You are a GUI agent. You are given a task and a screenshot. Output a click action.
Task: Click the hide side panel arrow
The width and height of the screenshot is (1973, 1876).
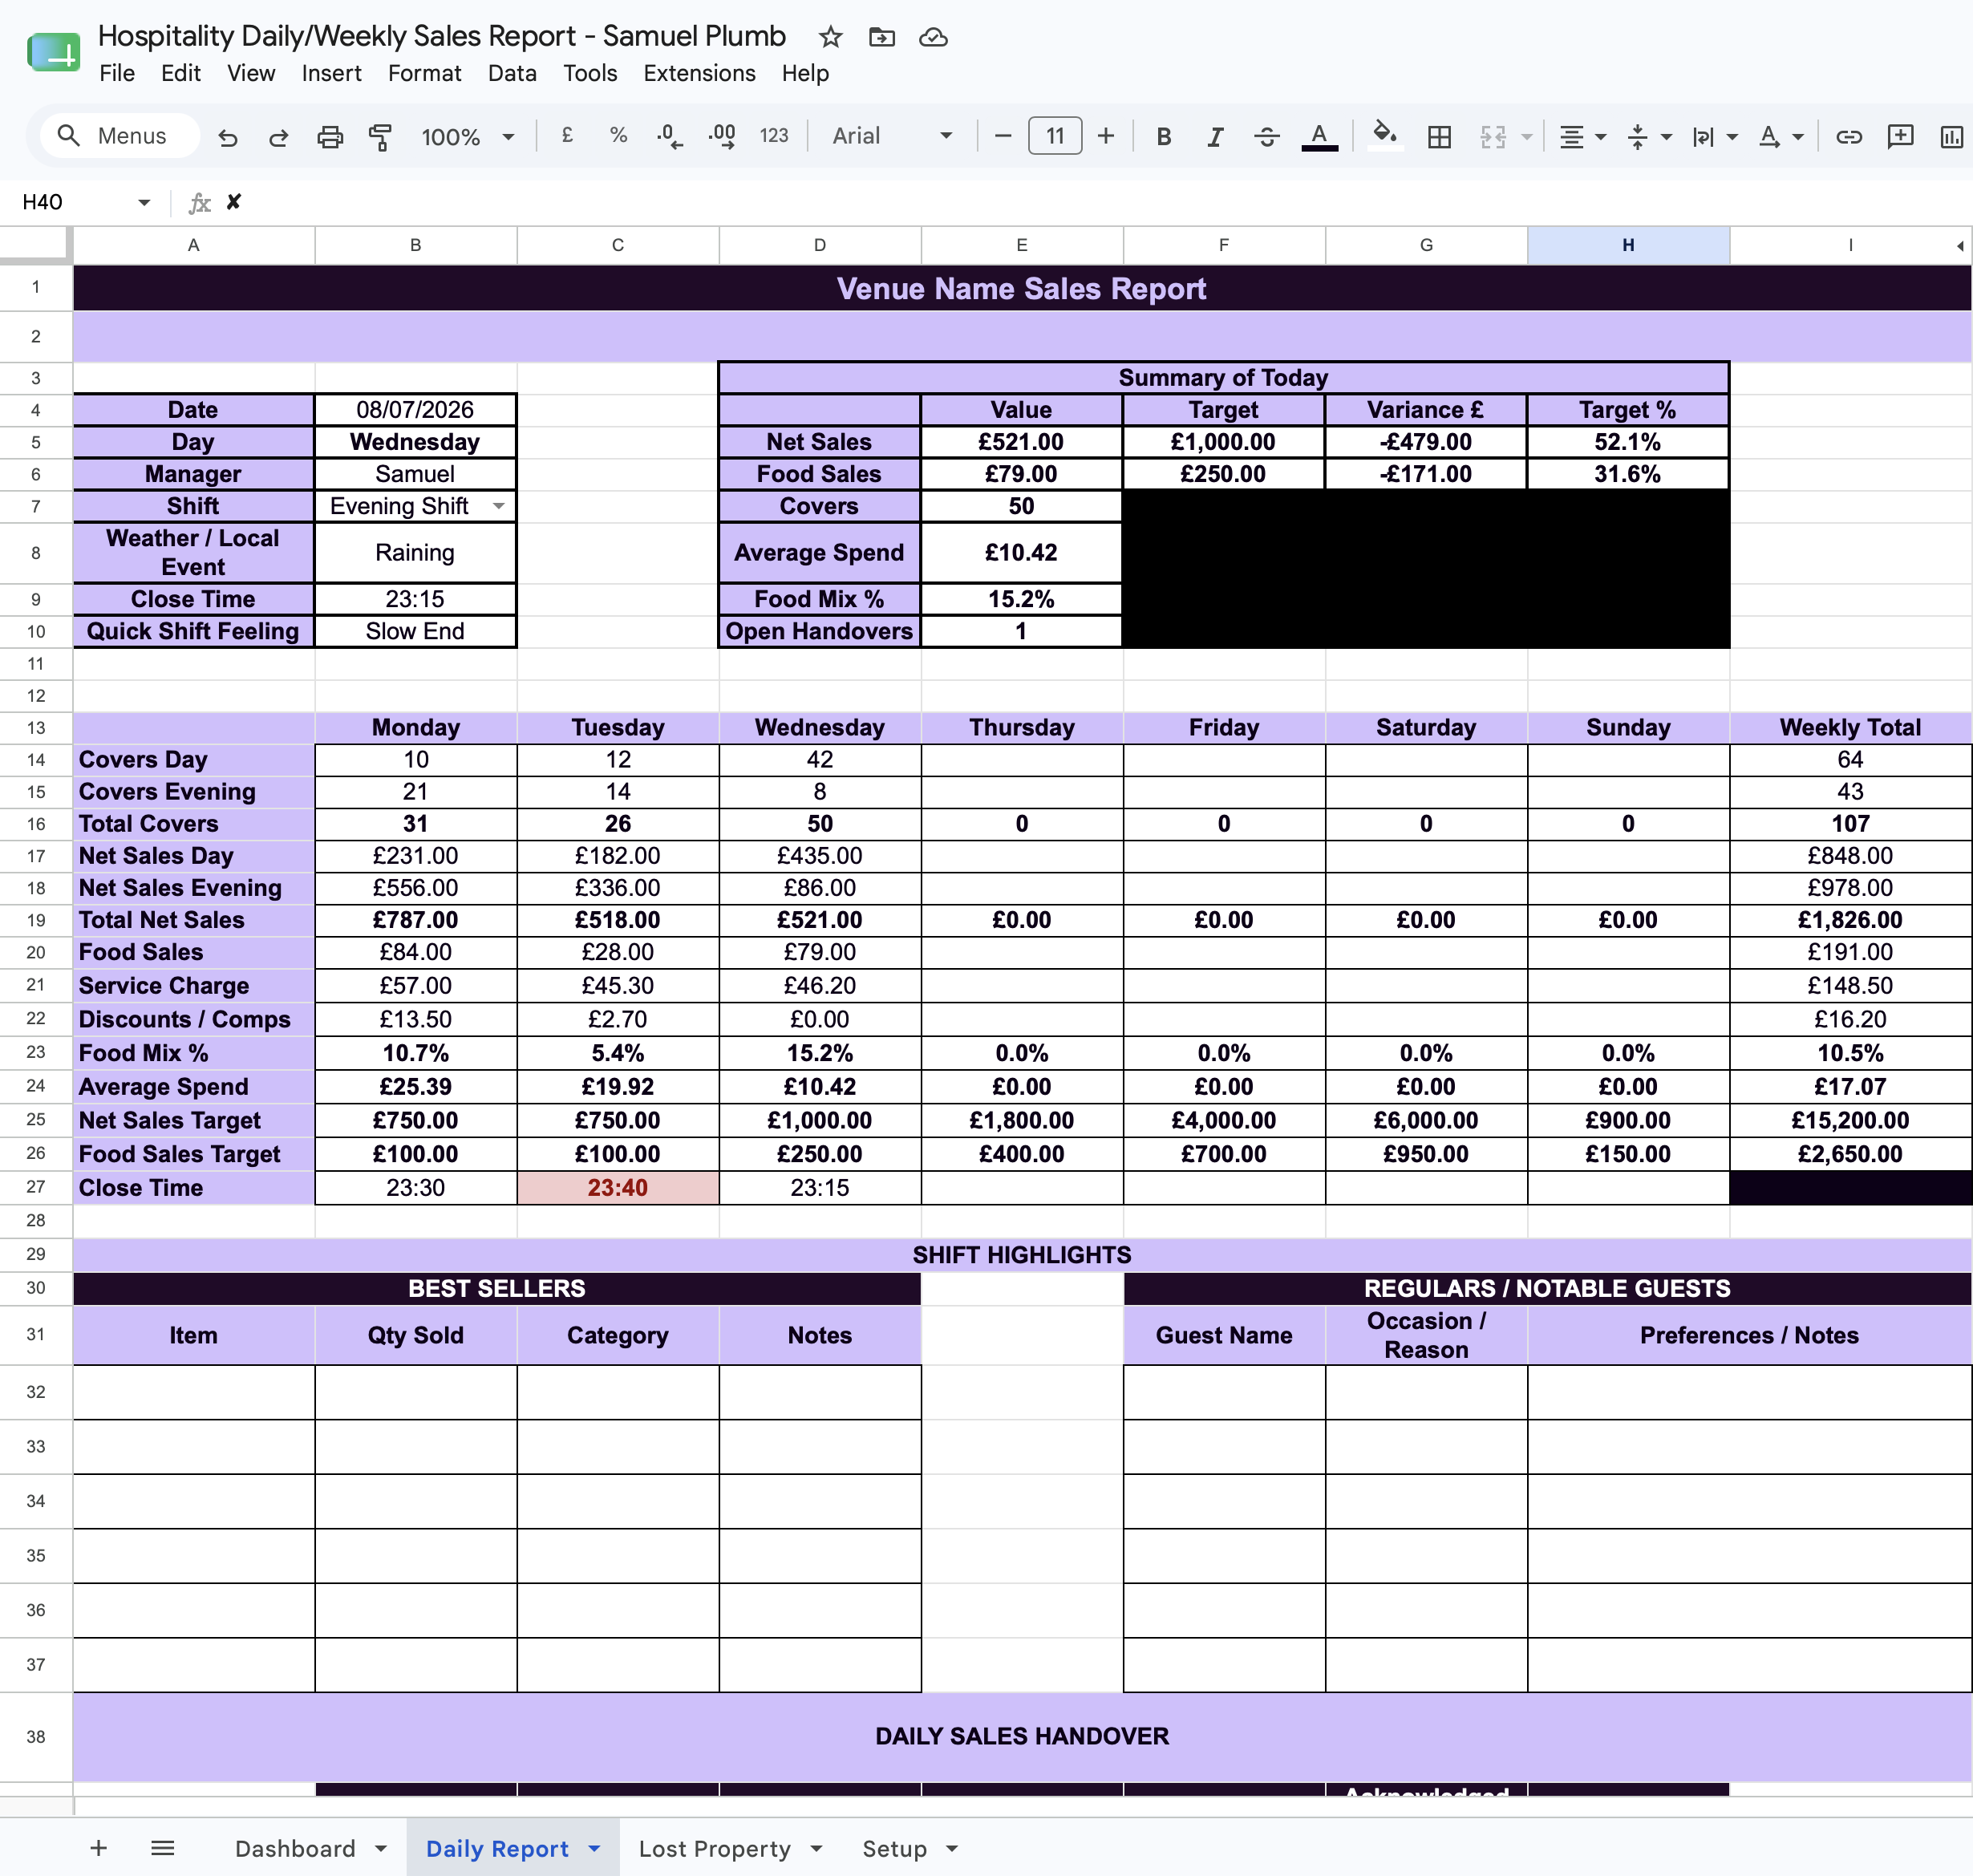1959,246
